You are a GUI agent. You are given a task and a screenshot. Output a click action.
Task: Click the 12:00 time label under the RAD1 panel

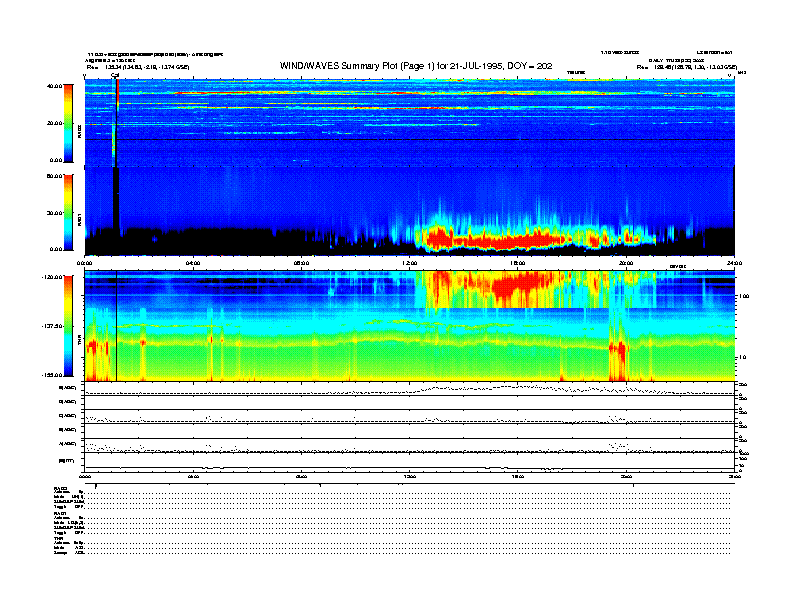(x=410, y=263)
